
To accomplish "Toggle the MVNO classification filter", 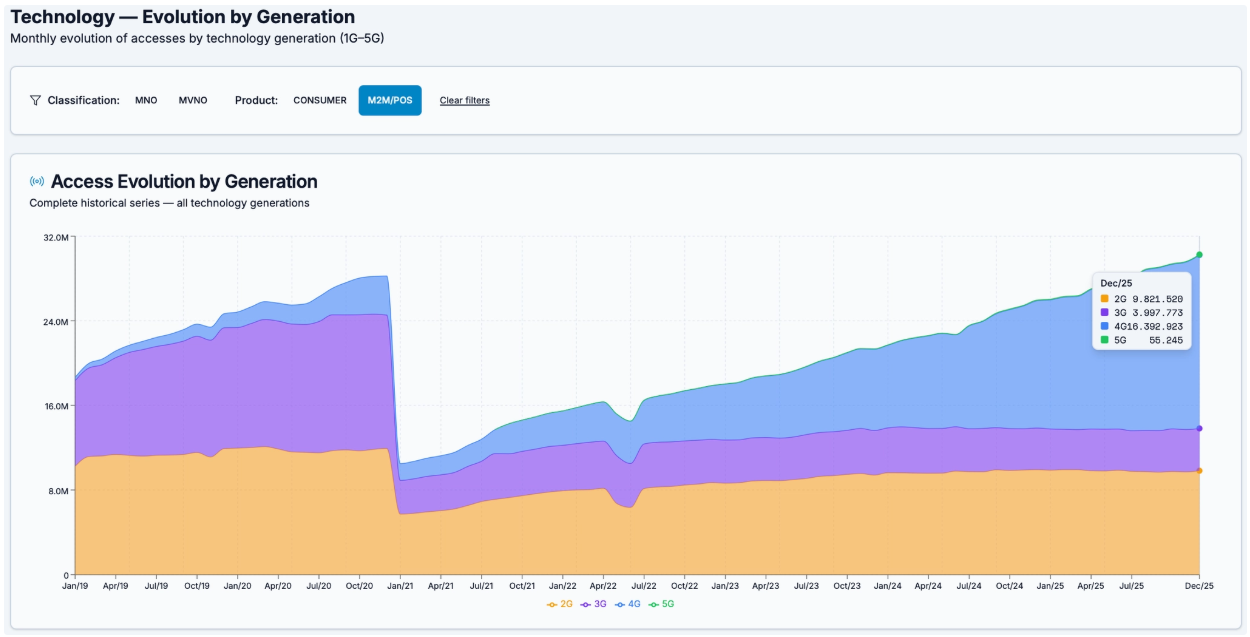I will [x=191, y=100].
